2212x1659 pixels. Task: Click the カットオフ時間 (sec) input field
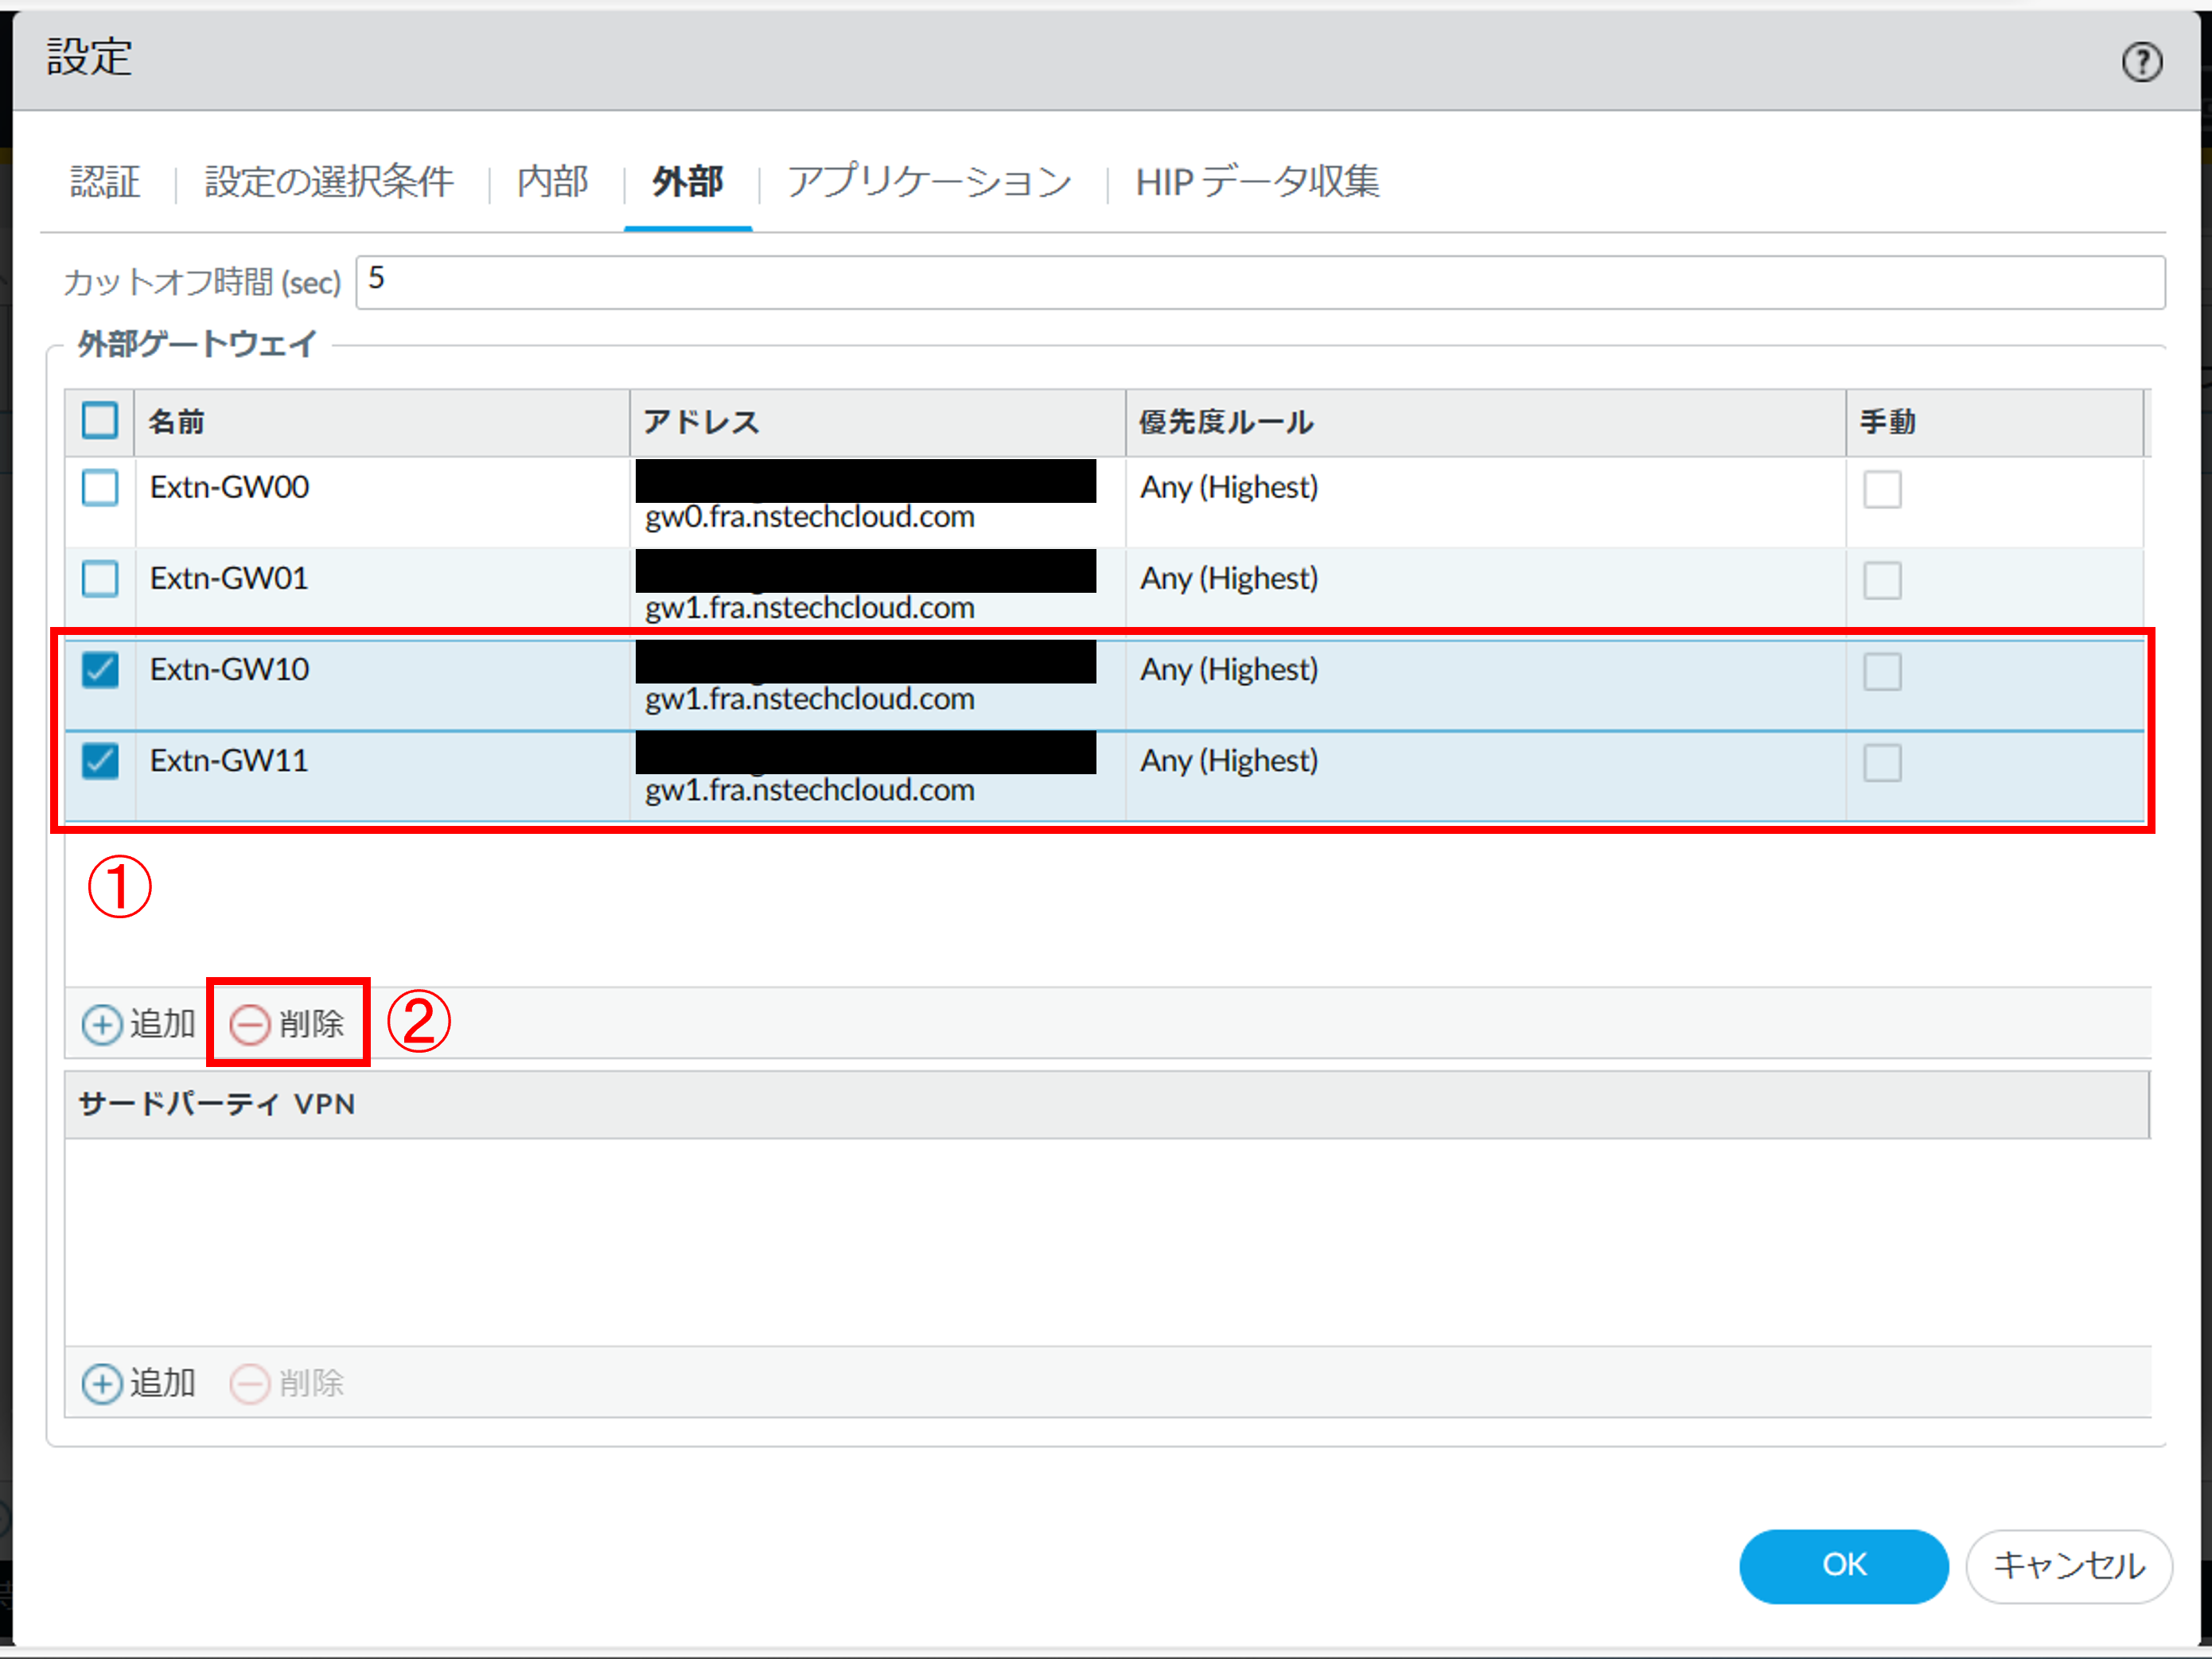pyautogui.click(x=1260, y=282)
